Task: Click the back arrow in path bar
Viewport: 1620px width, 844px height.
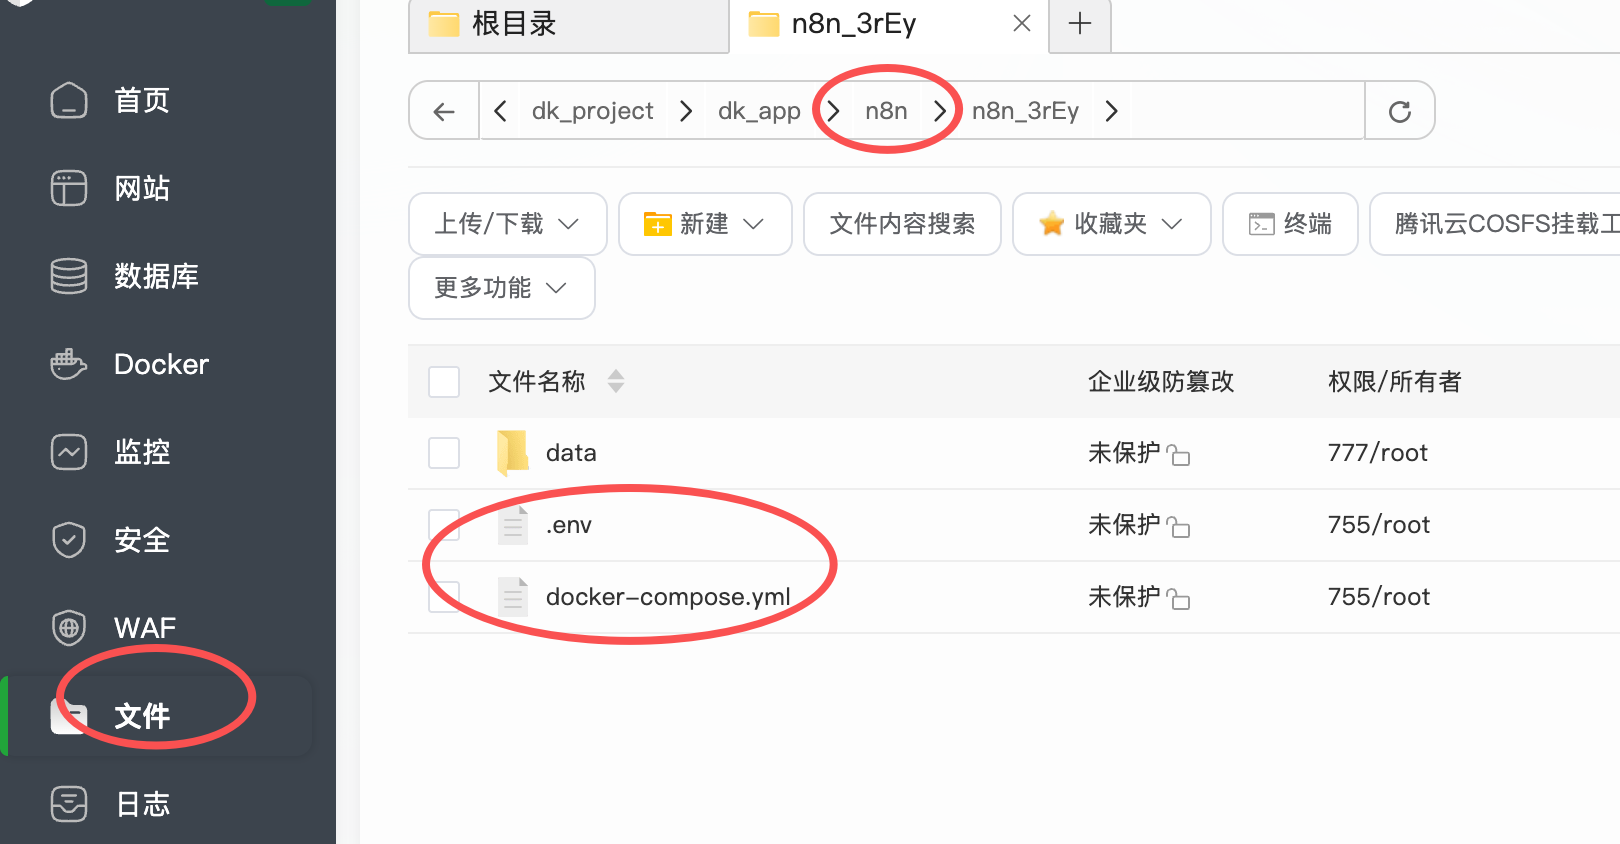Action: click(x=444, y=111)
